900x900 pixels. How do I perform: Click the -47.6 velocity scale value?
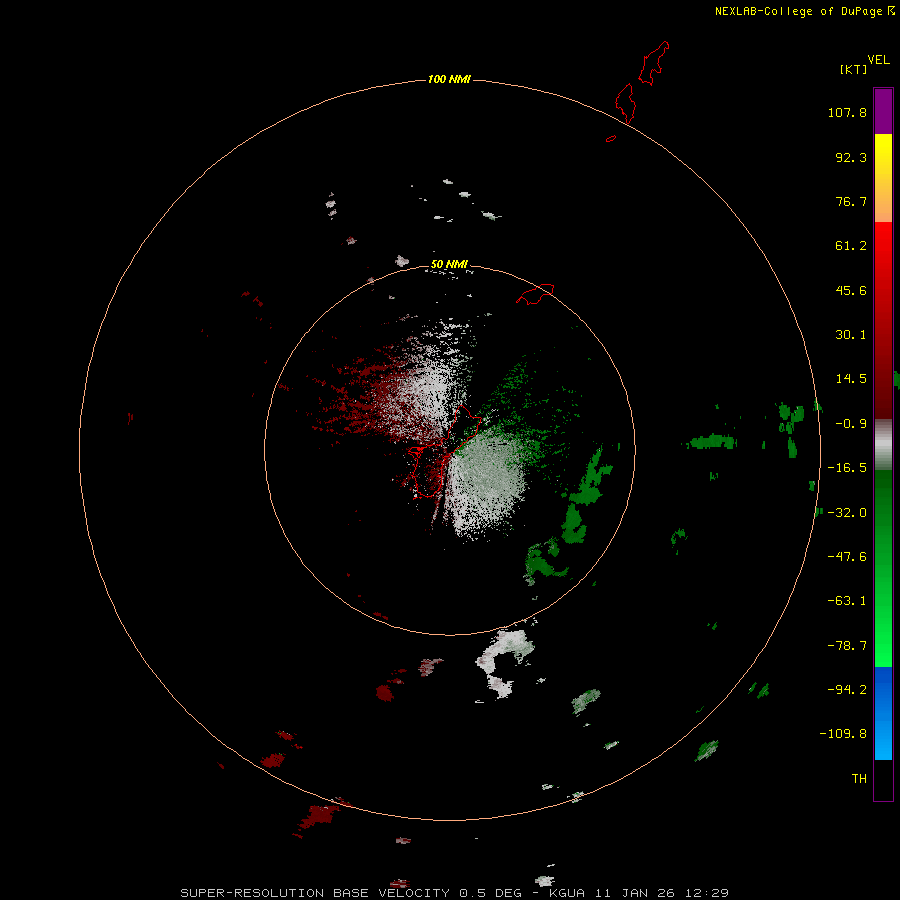[x=847, y=557]
